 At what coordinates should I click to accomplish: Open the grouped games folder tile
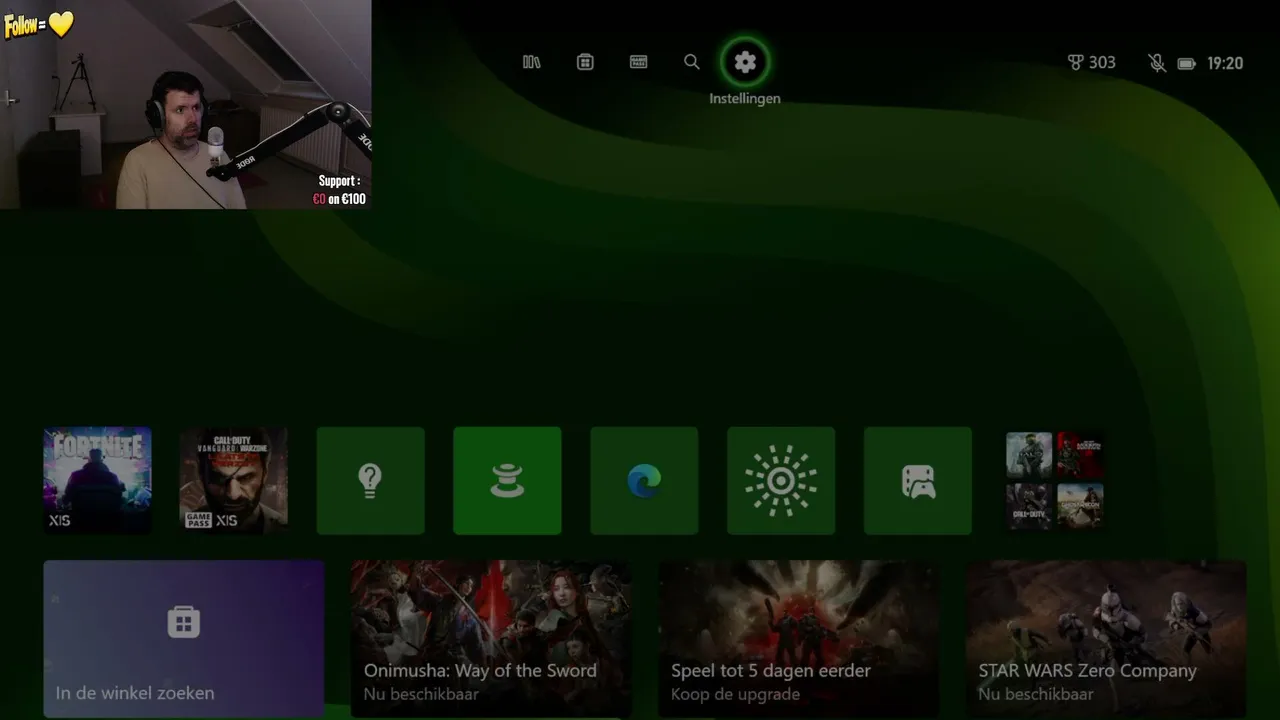coord(1055,481)
